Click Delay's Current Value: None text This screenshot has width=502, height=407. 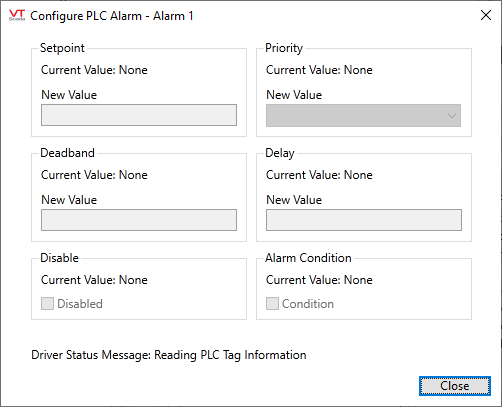[319, 175]
